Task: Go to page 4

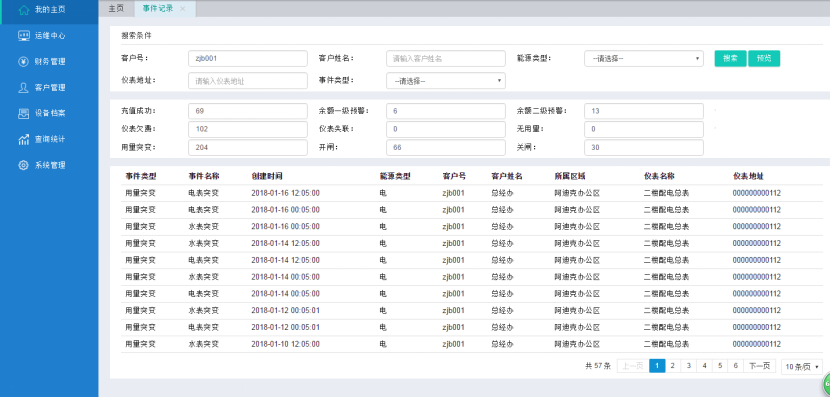Action: click(705, 366)
